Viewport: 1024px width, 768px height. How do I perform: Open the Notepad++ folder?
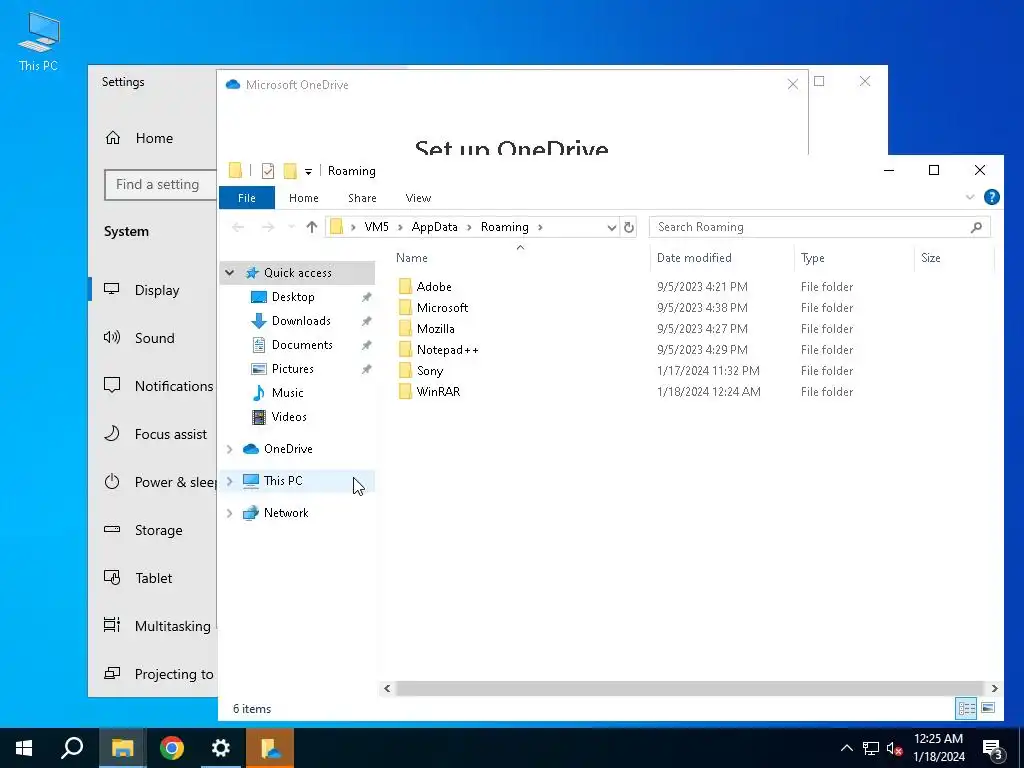click(x=447, y=349)
